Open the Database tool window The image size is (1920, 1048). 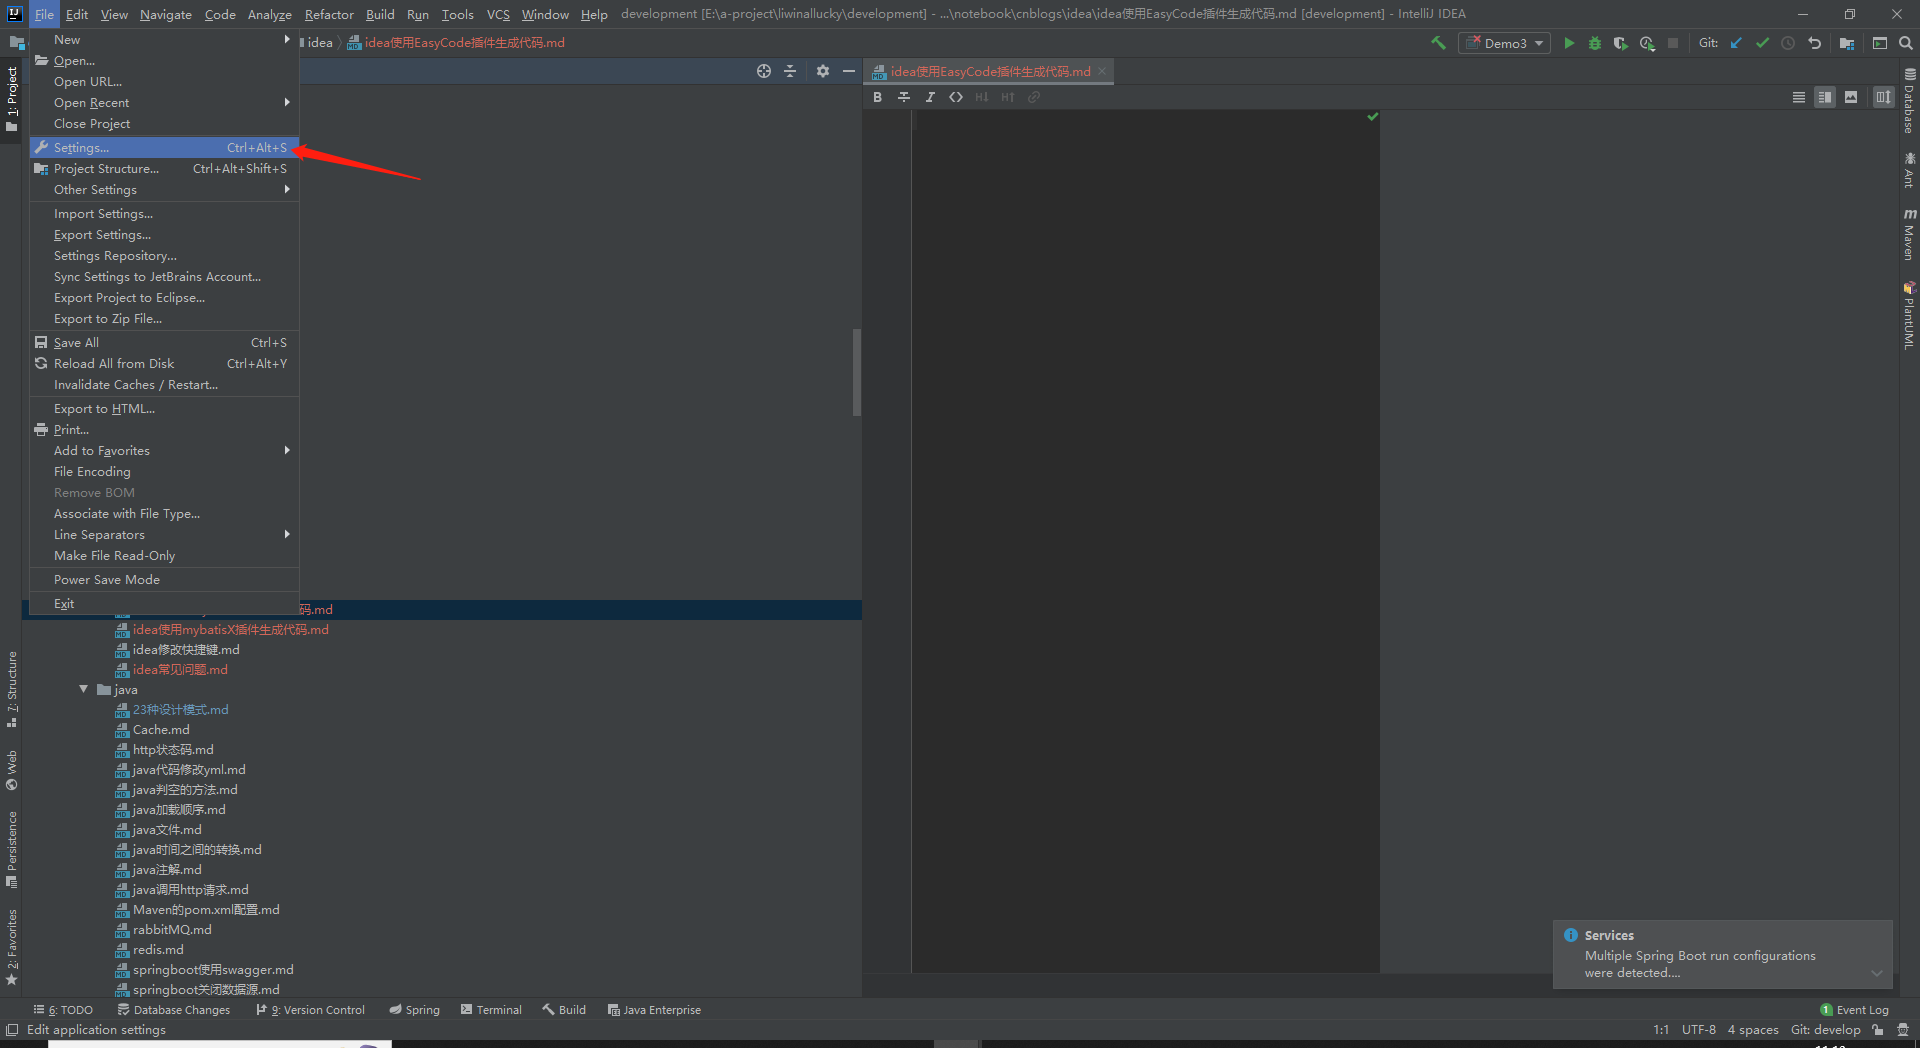pyautogui.click(x=1909, y=101)
